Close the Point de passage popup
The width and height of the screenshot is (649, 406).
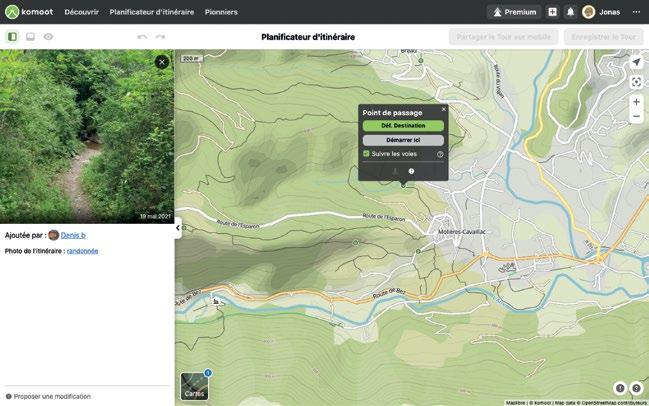click(444, 109)
